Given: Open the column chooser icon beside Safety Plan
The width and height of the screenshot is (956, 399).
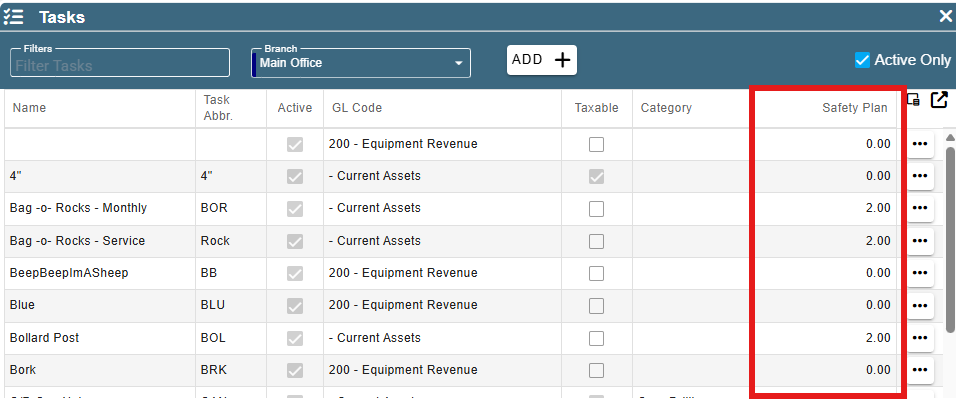Looking at the screenshot, I should click(x=913, y=100).
